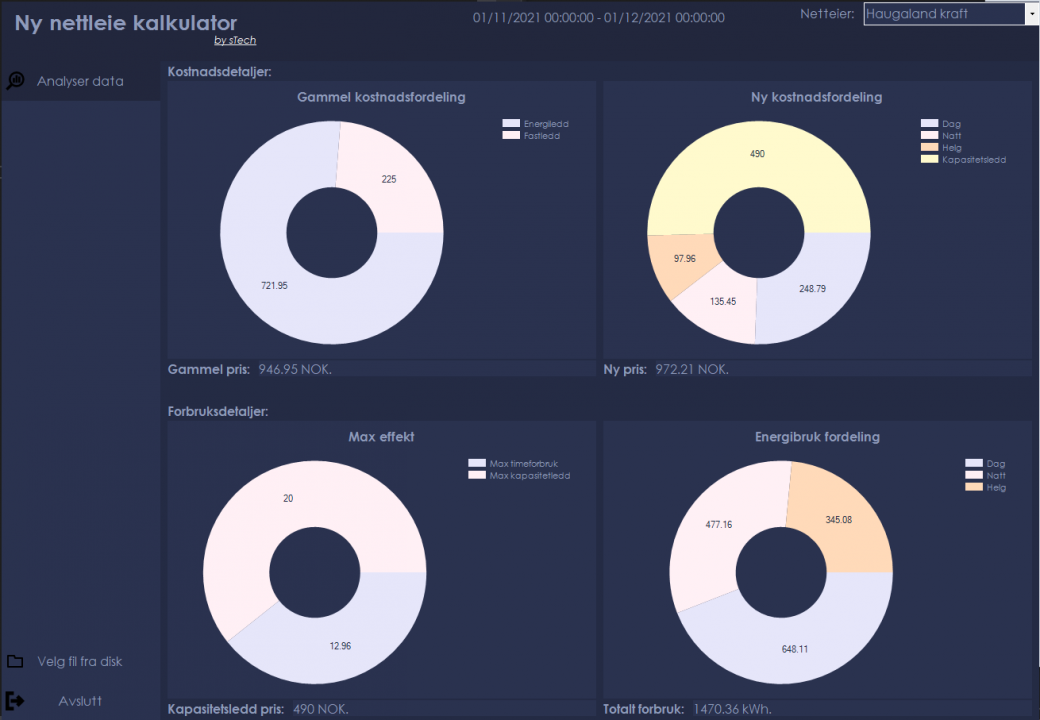Click the folder icon beside Velg fil fra disk
The height and width of the screenshot is (720, 1040).
(x=15, y=661)
